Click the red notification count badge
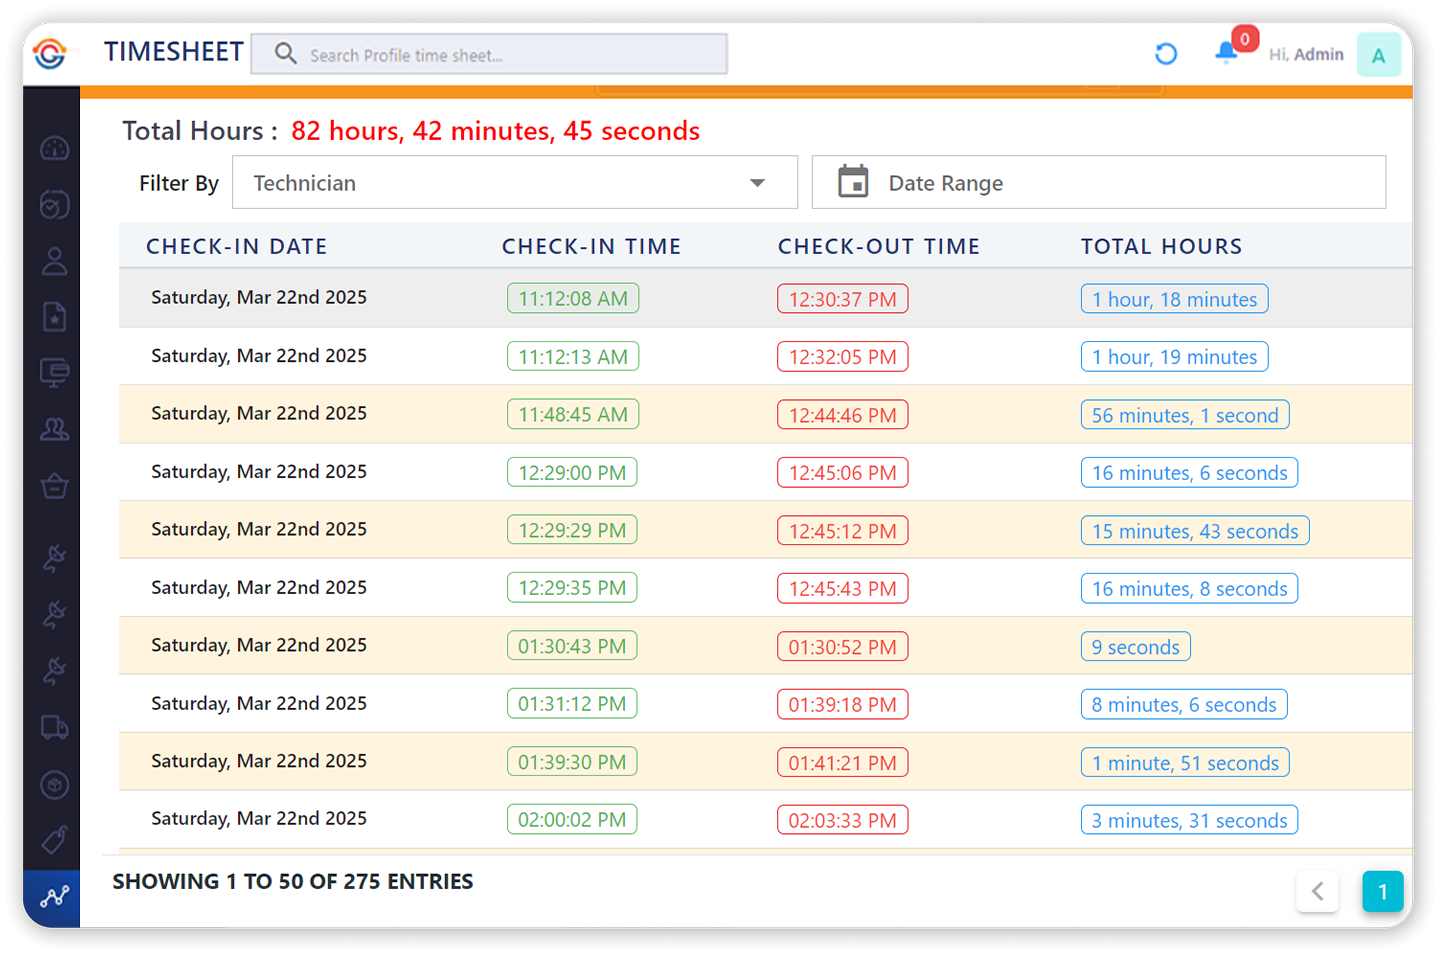Screen dimensions: 1440x955 click(1245, 39)
